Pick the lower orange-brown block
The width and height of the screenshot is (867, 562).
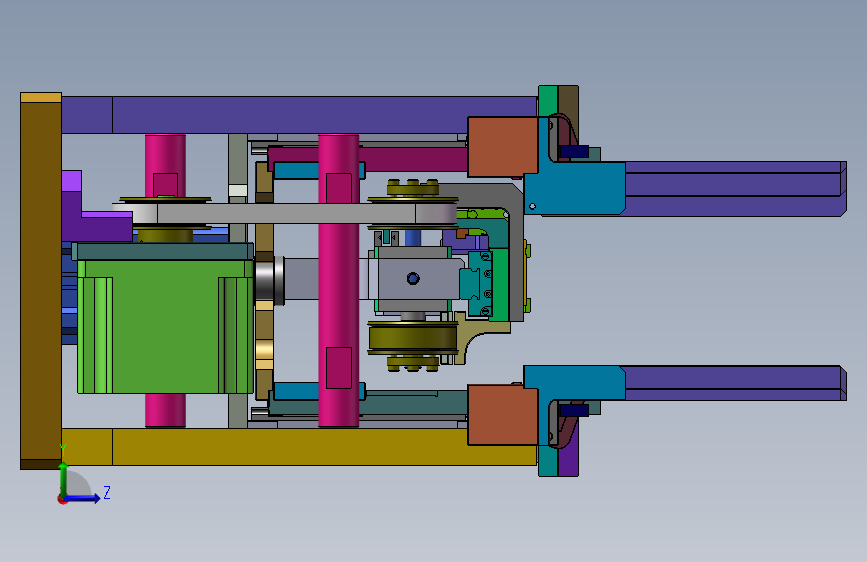[x=503, y=415]
